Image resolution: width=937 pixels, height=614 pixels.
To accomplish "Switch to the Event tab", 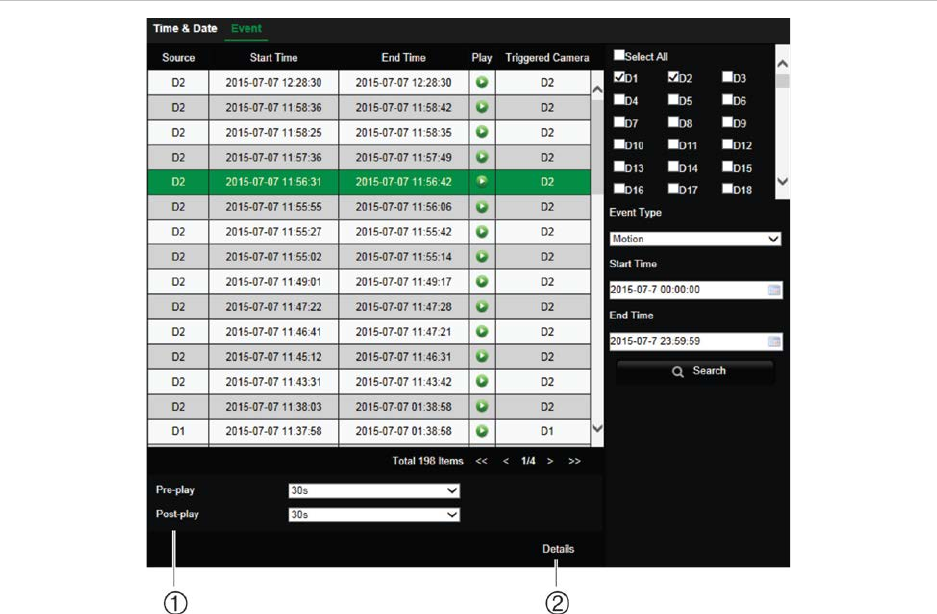I will click(x=246, y=28).
